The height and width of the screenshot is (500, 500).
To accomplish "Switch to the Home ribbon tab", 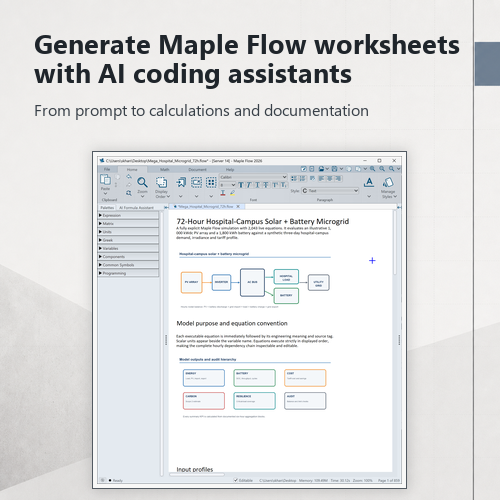I will (132, 169).
